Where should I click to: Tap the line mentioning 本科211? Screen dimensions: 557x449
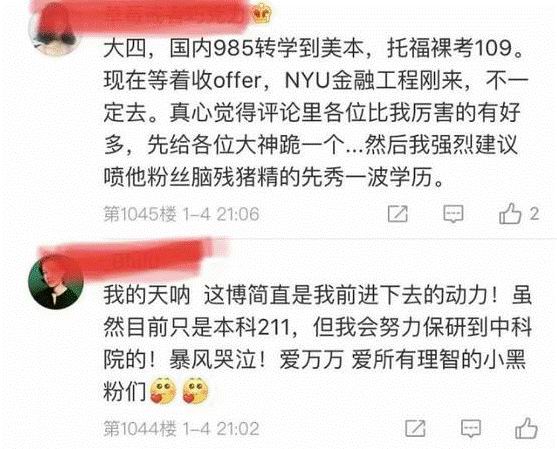[318, 327]
